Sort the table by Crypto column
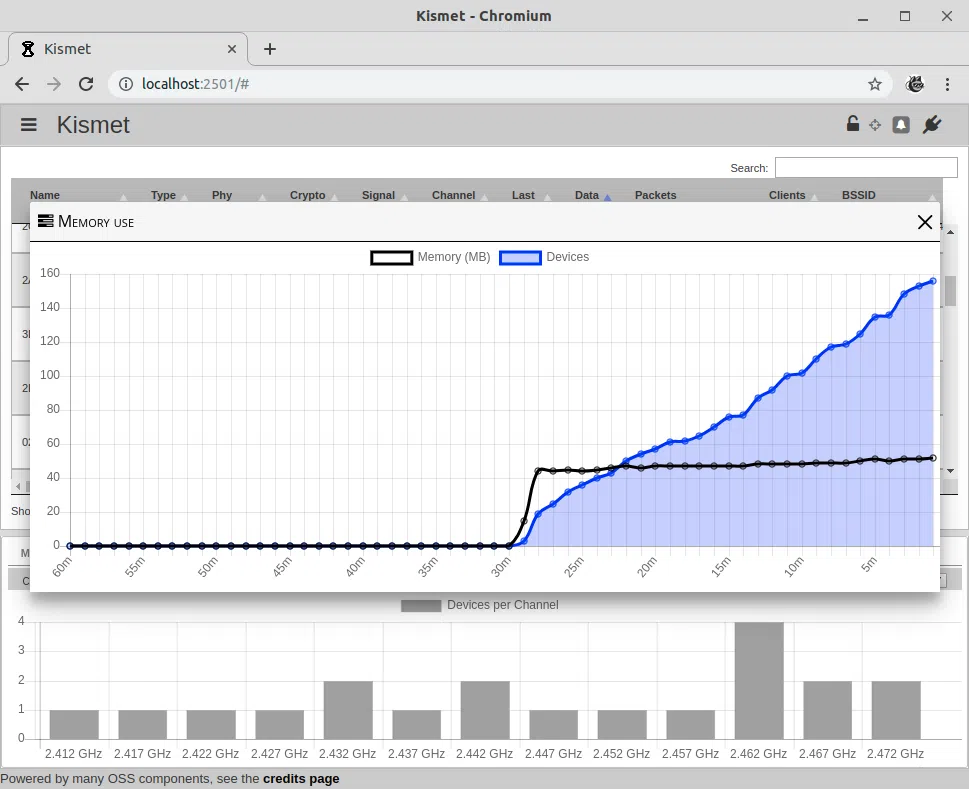 click(x=307, y=195)
